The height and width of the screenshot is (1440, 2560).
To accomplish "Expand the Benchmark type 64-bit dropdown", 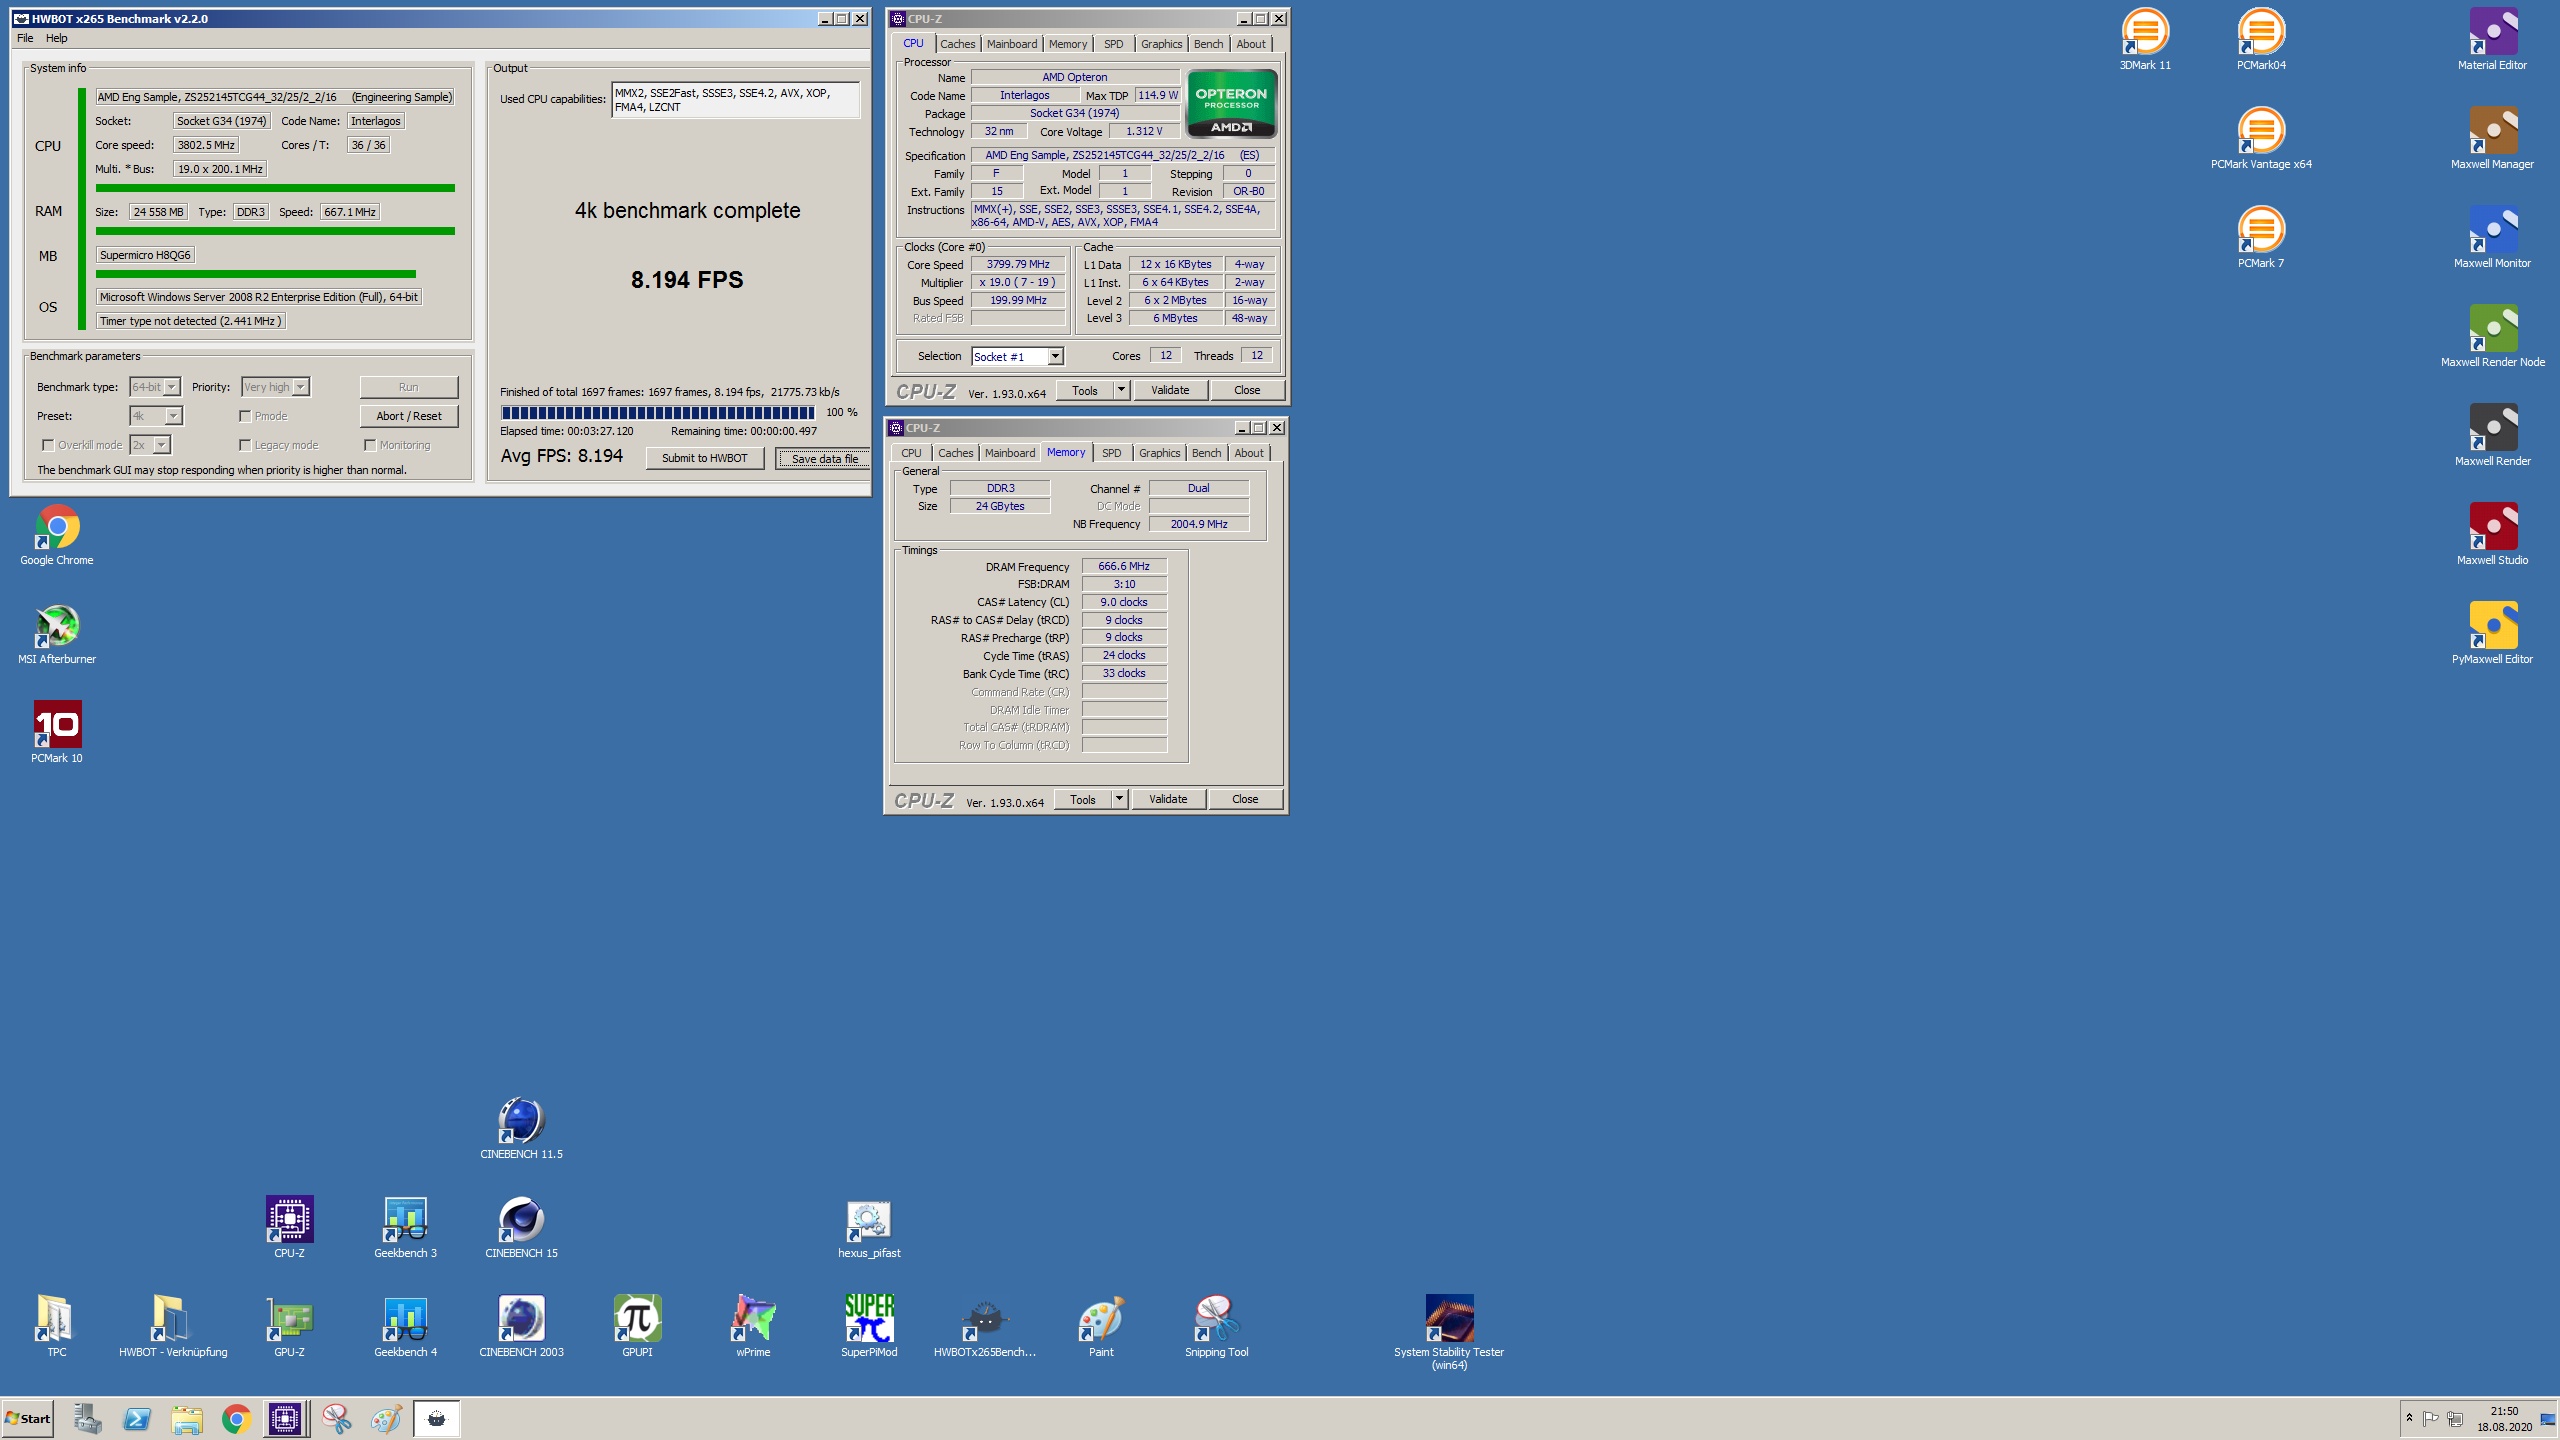I will 172,387.
